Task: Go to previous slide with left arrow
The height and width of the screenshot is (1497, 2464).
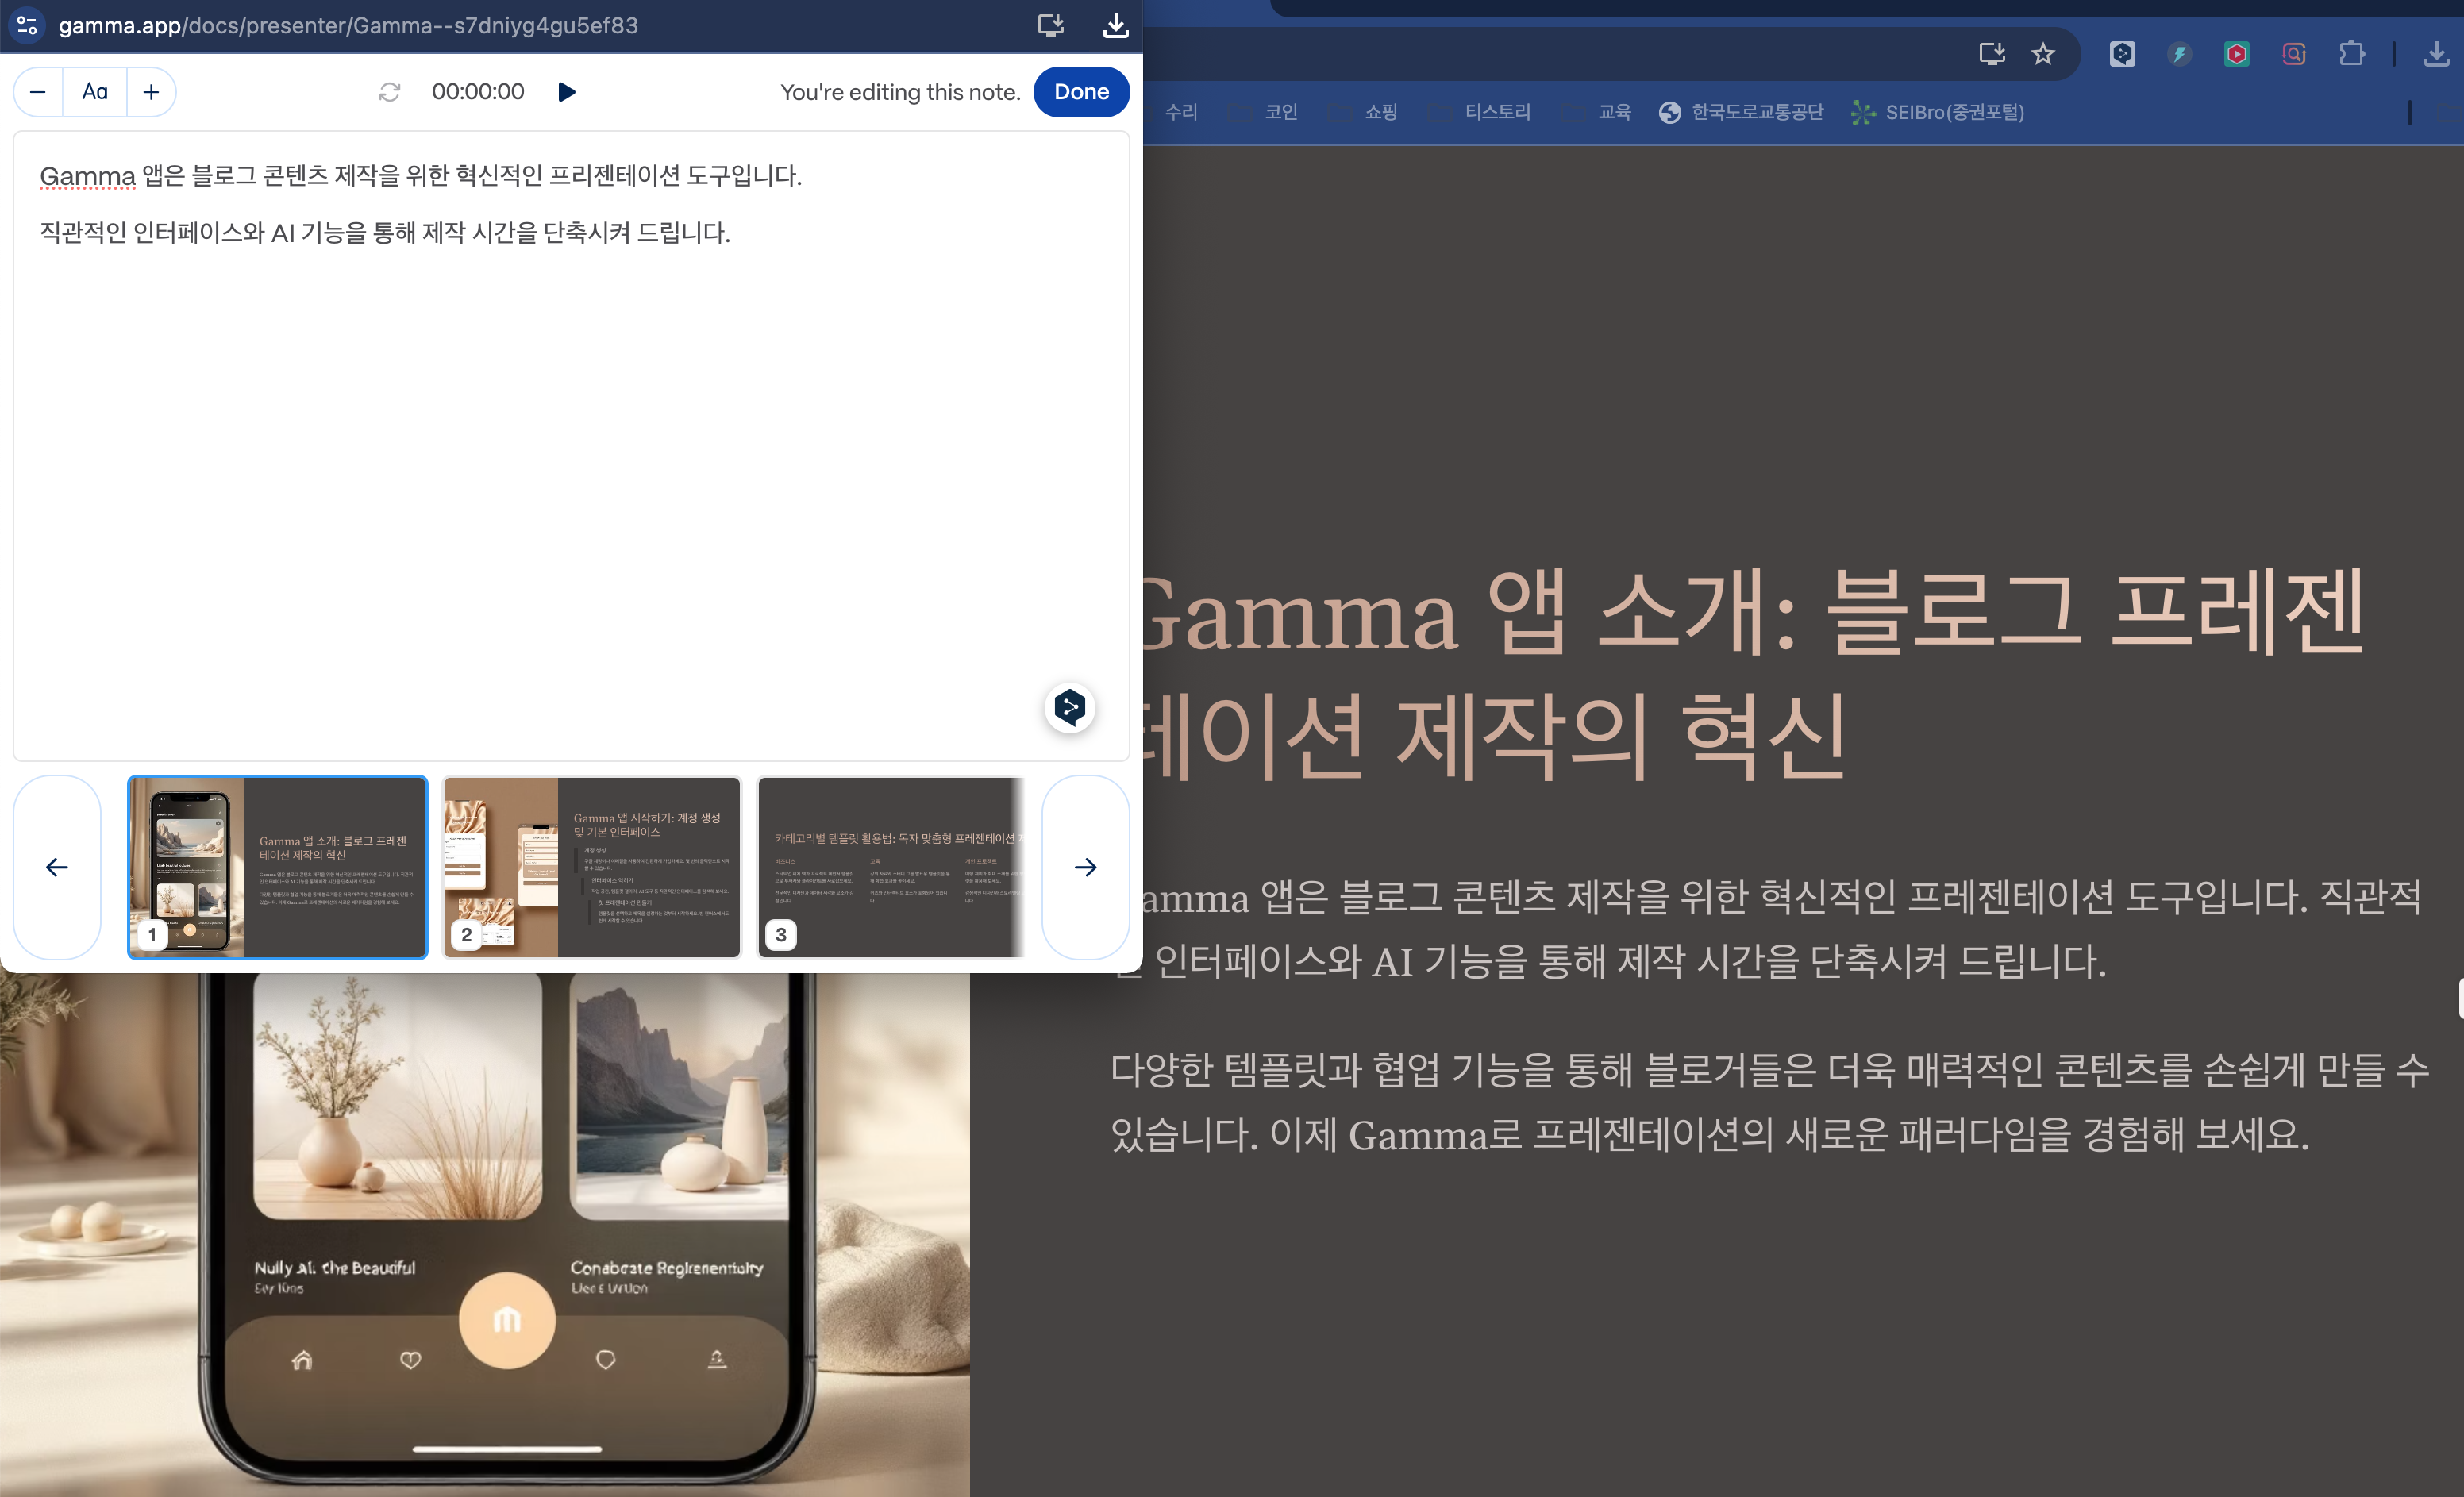Action: pyautogui.click(x=57, y=867)
